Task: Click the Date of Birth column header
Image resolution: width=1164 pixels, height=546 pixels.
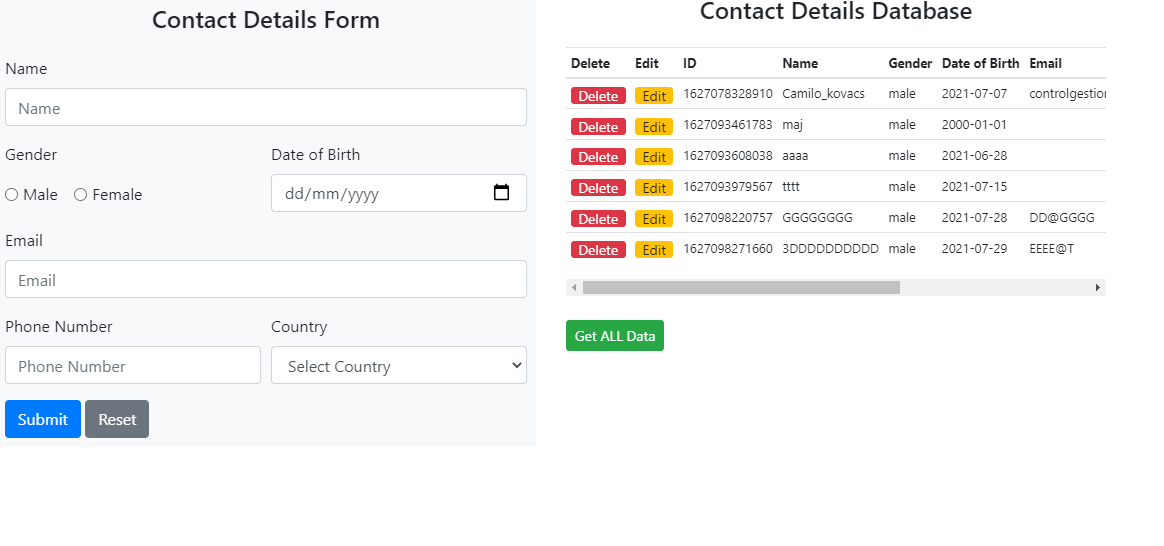Action: point(981,63)
